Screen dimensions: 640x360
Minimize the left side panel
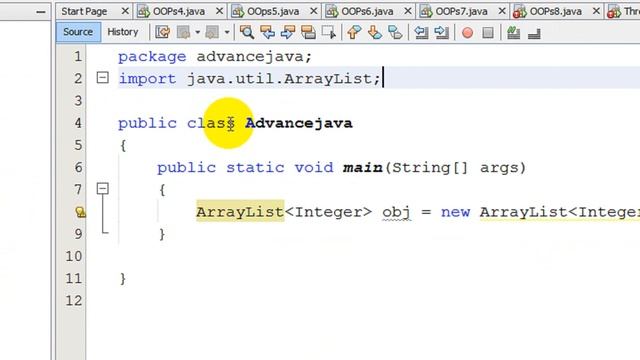40,12
